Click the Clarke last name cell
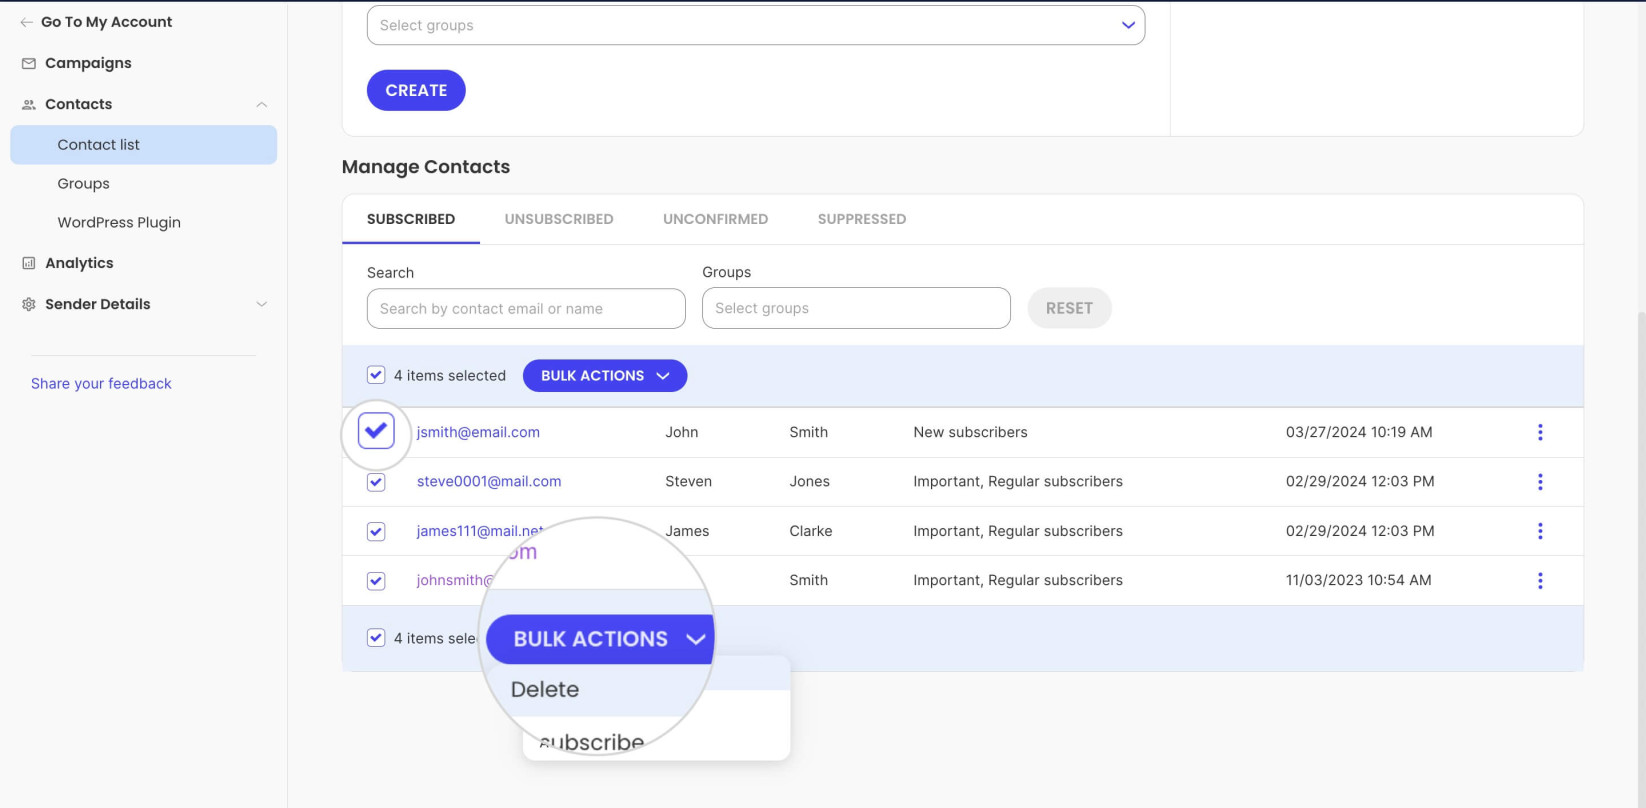1646x808 pixels. 811,531
